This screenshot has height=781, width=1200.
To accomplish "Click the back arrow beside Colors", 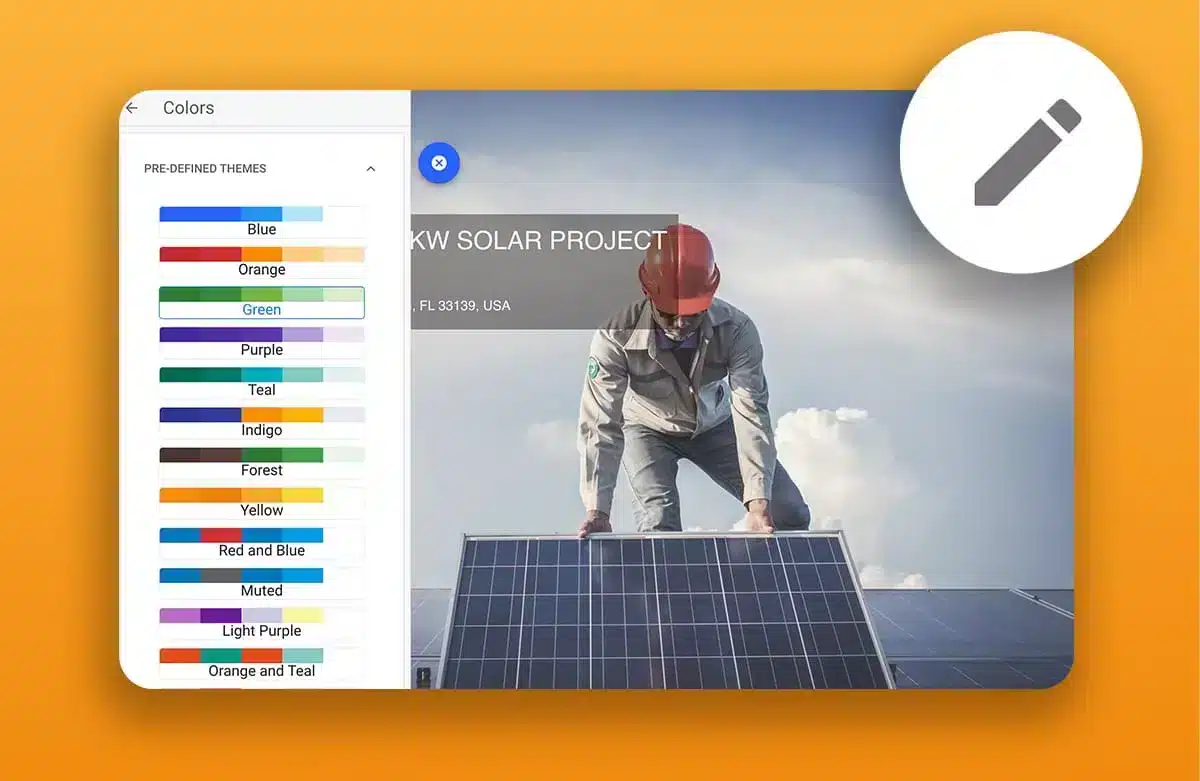I will pos(131,108).
